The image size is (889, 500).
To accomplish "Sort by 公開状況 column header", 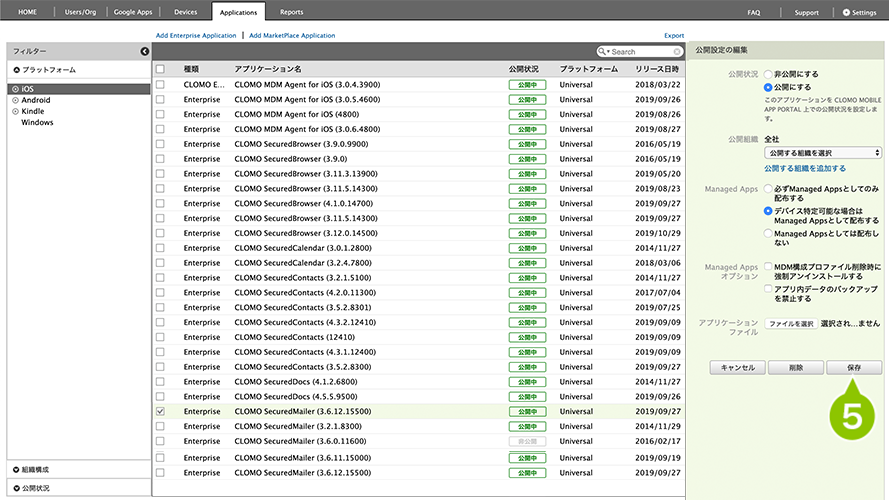I will click(523, 69).
